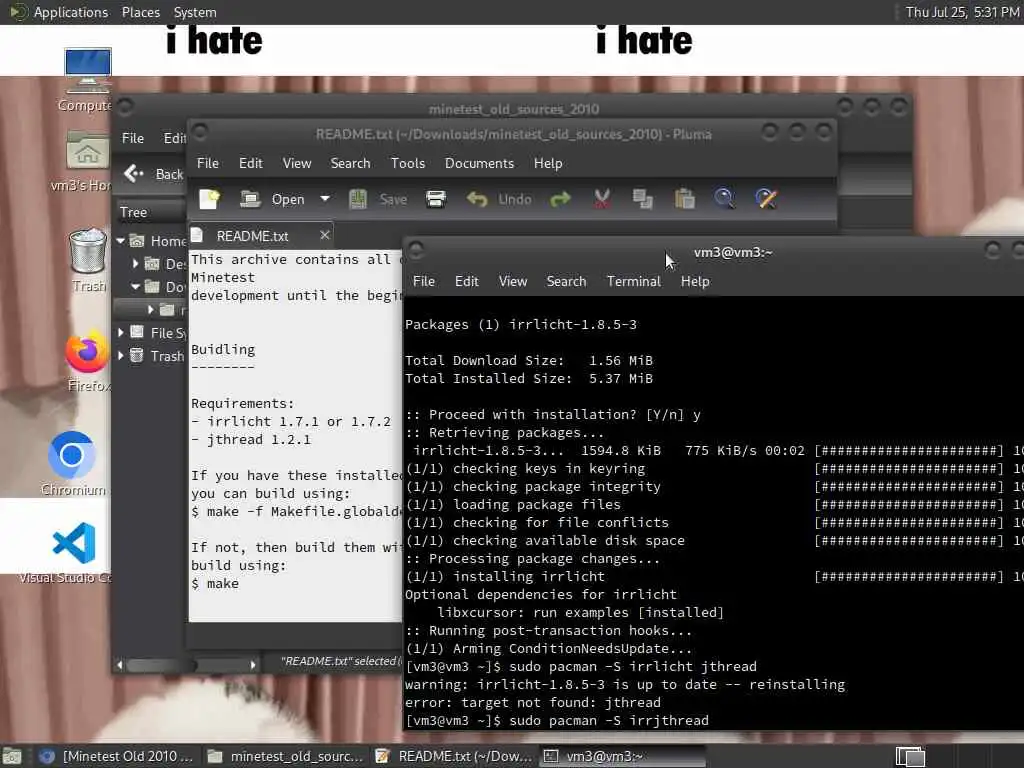Open Pluma's Search menu
This screenshot has width=1024, height=768.
coord(350,163)
